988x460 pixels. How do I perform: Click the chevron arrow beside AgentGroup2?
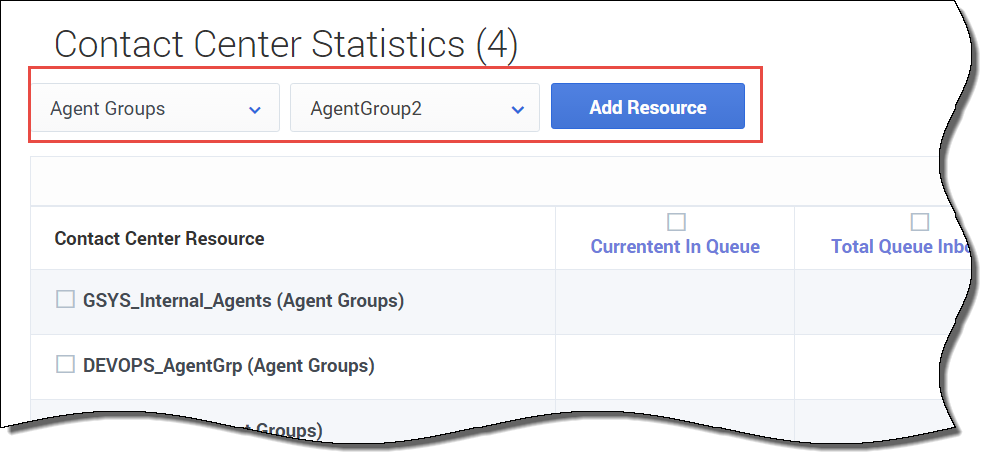point(517,109)
